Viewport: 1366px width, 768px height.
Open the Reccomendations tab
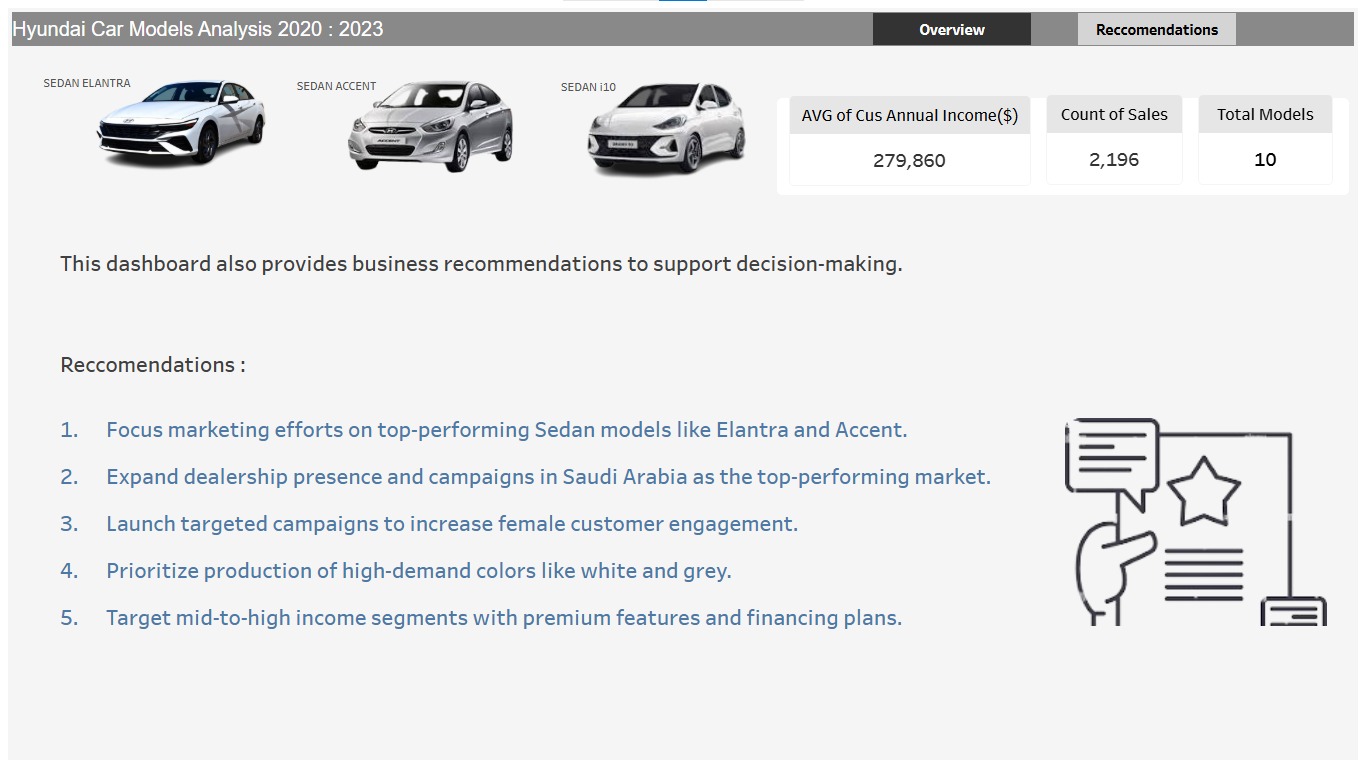tap(1157, 30)
